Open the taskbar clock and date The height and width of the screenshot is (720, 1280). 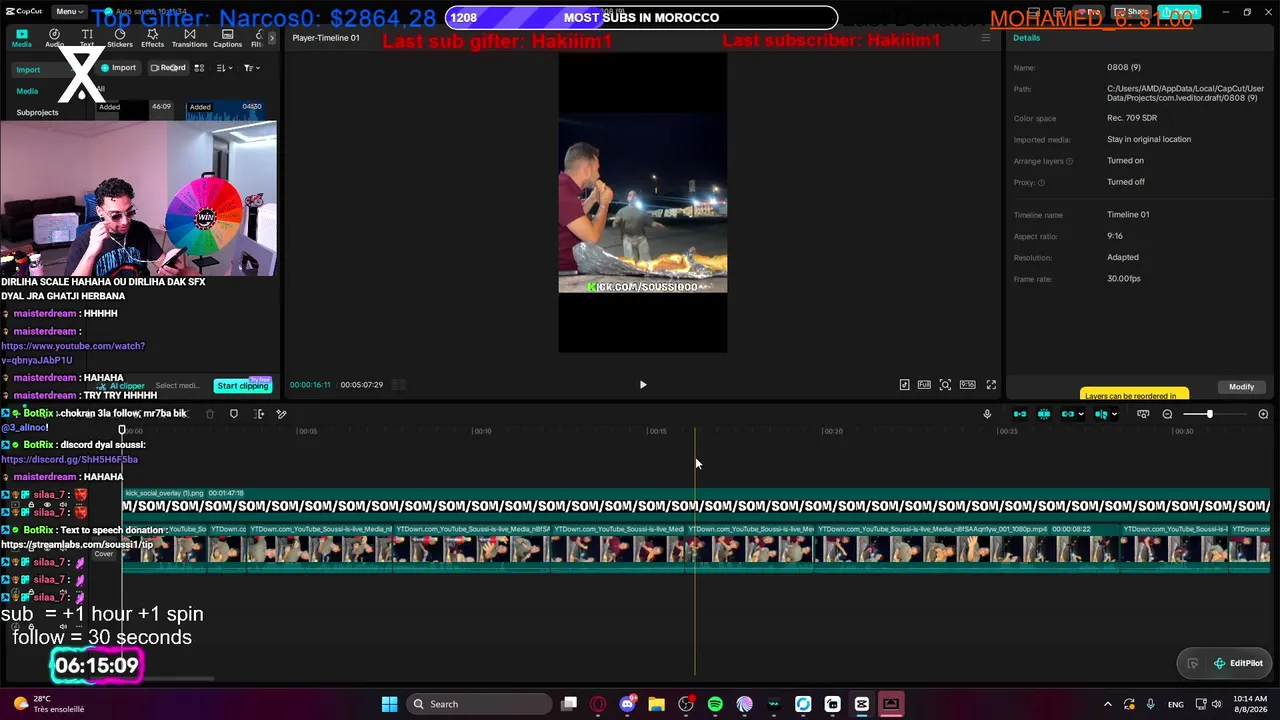coord(1249,704)
